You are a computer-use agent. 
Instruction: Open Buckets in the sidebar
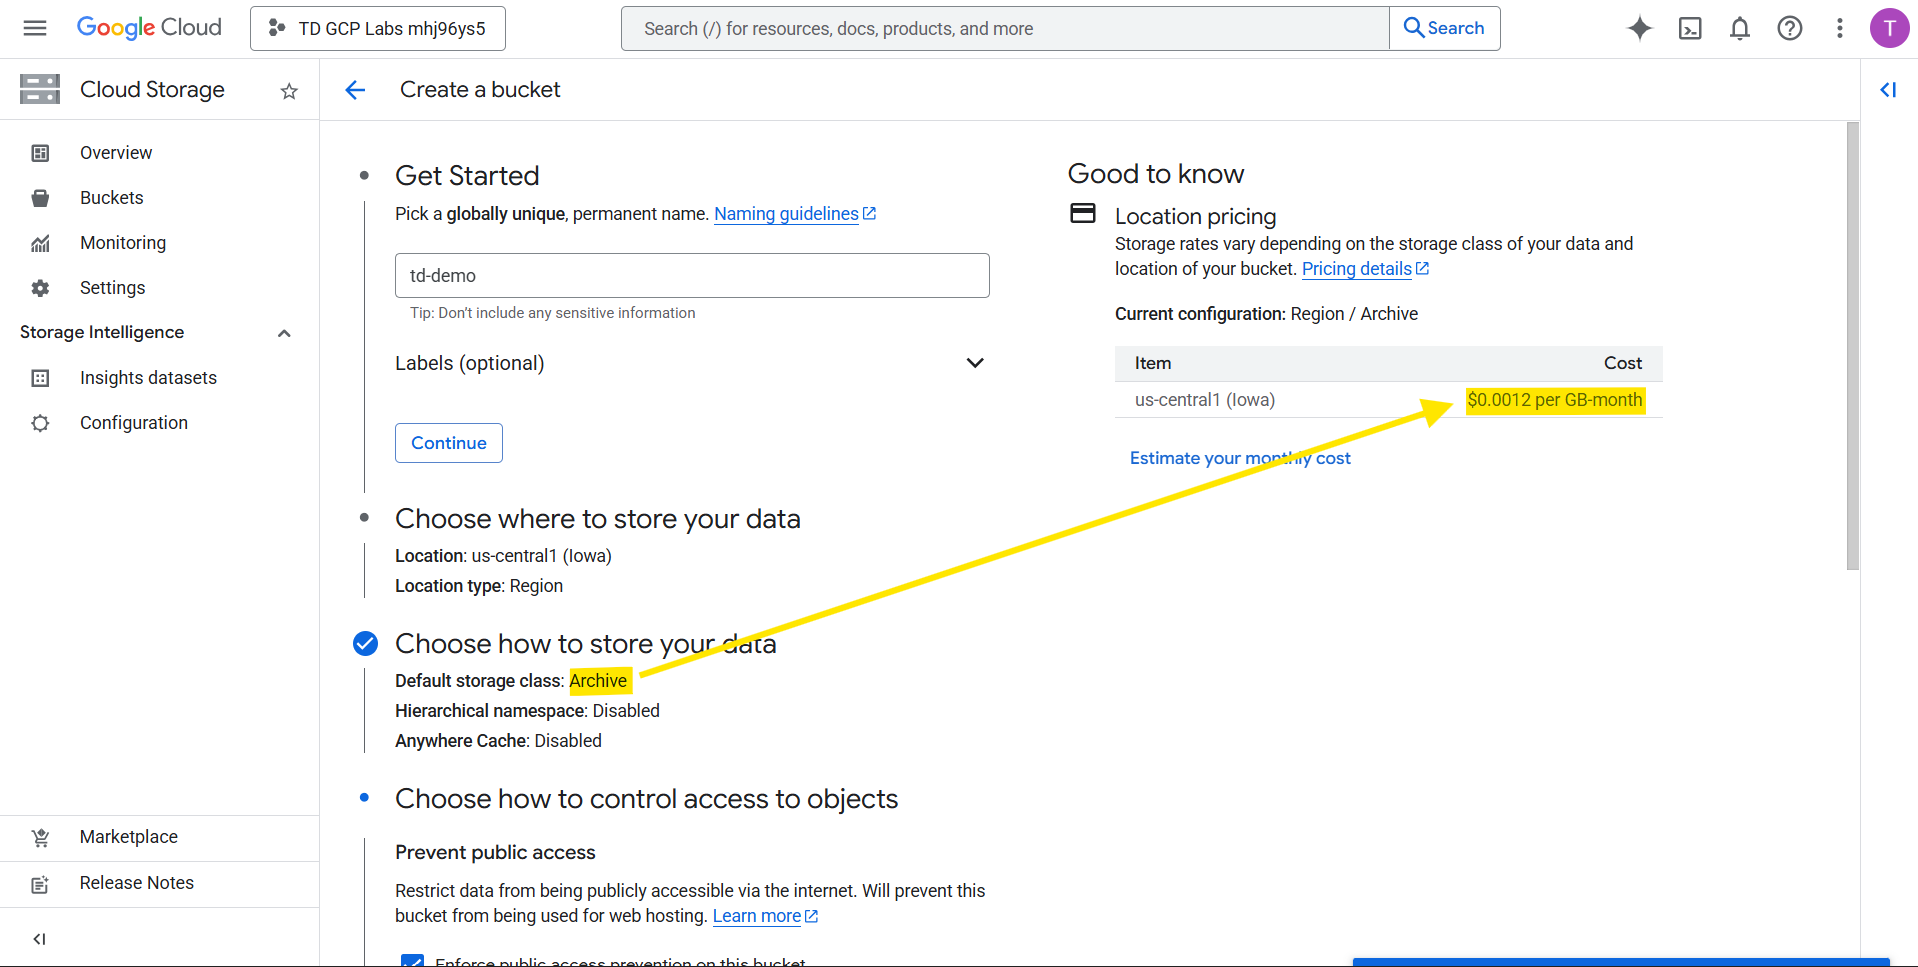click(x=112, y=198)
